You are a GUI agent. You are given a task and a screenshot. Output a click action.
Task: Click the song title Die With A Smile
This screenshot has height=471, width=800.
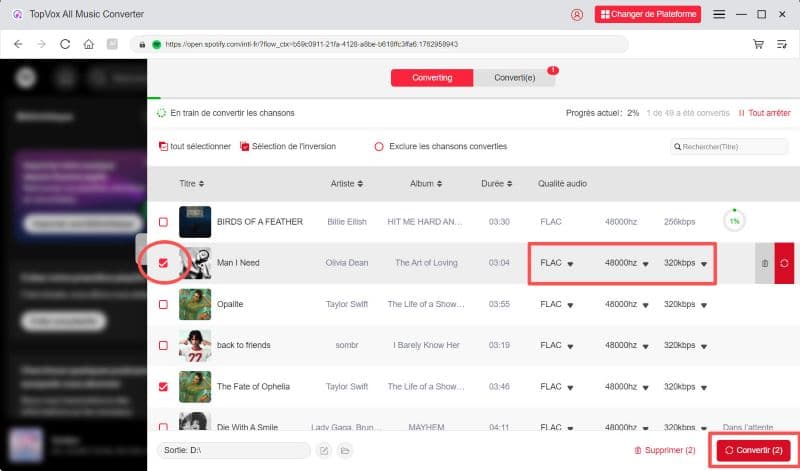tap(247, 427)
